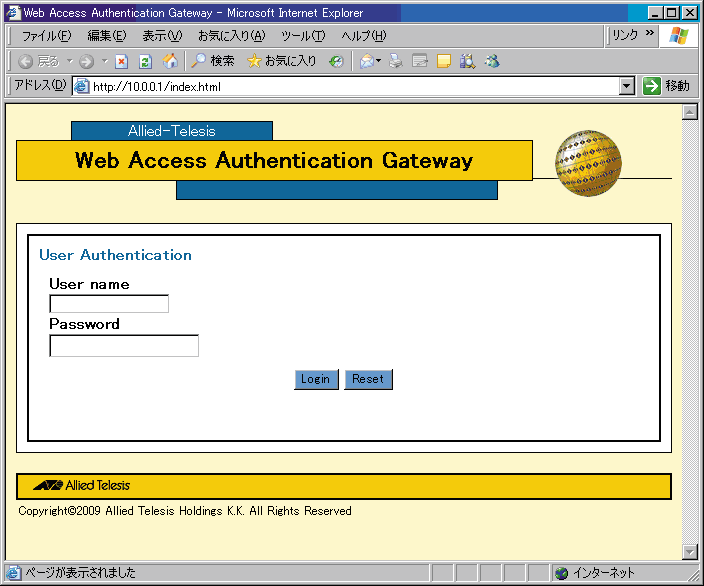Click the Forward arrow icon
704x586 pixels.
tap(86, 61)
